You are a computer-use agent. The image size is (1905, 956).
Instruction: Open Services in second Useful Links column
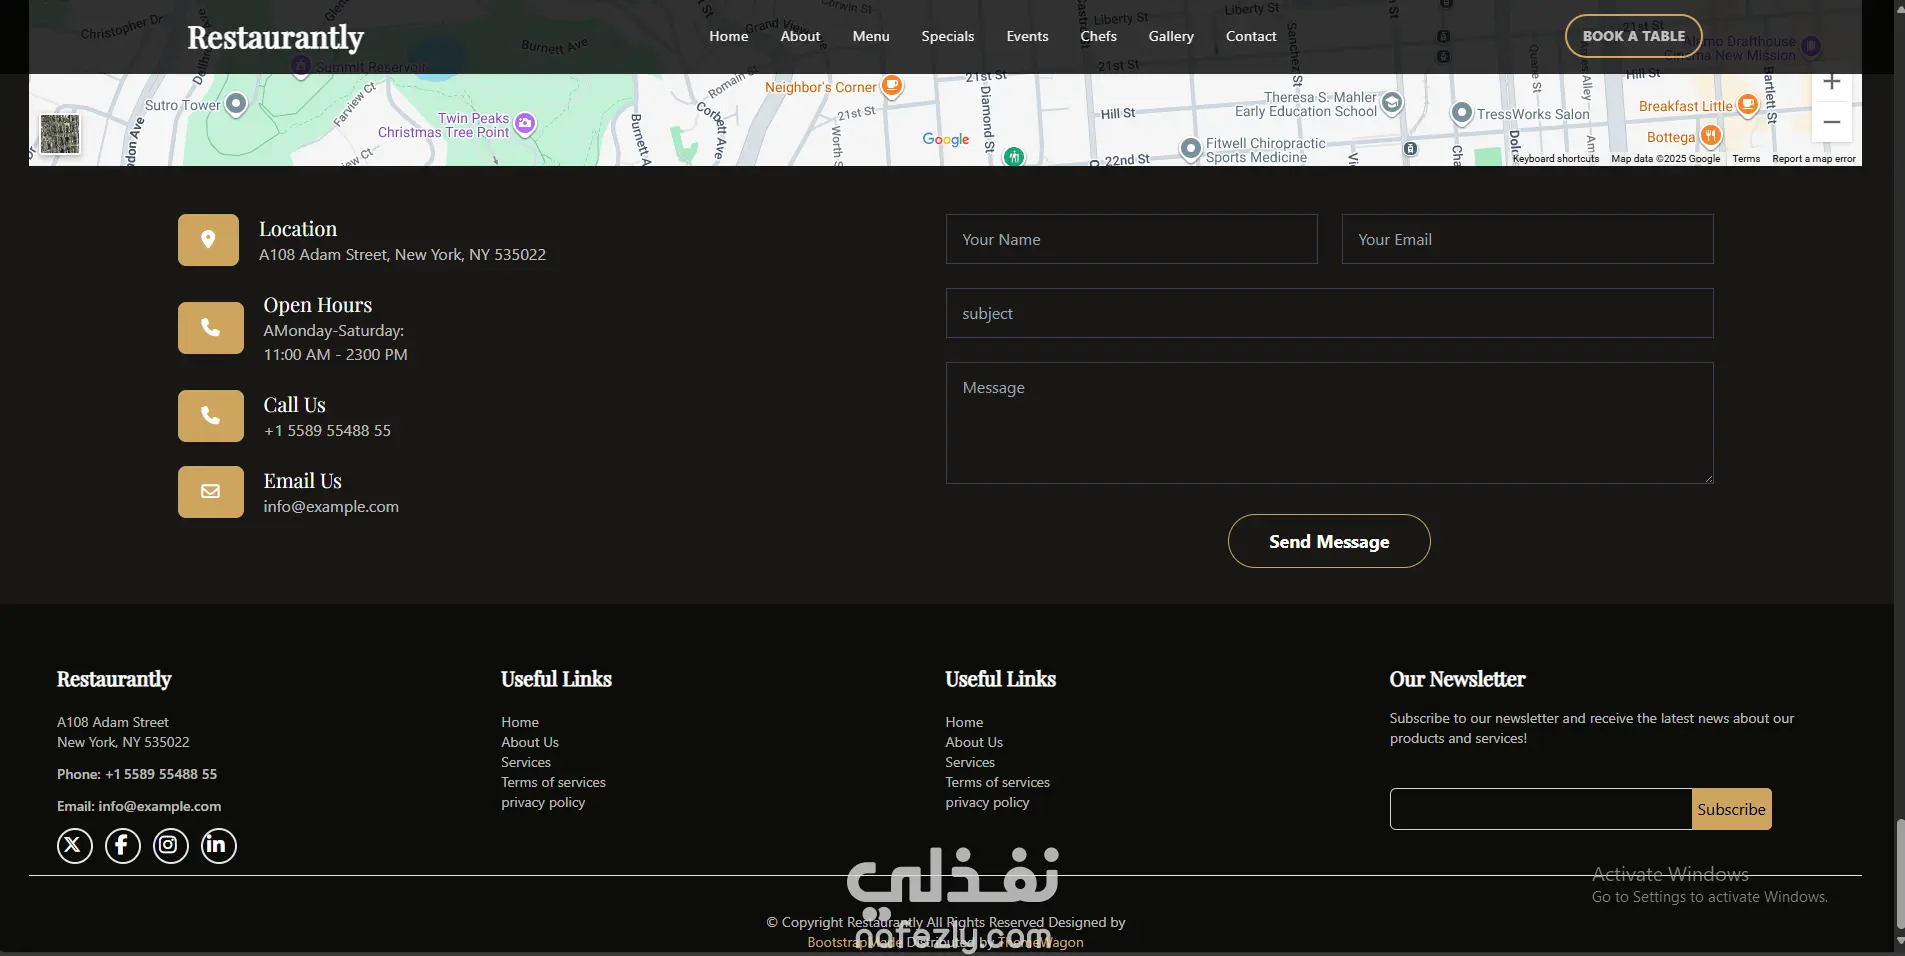point(970,762)
